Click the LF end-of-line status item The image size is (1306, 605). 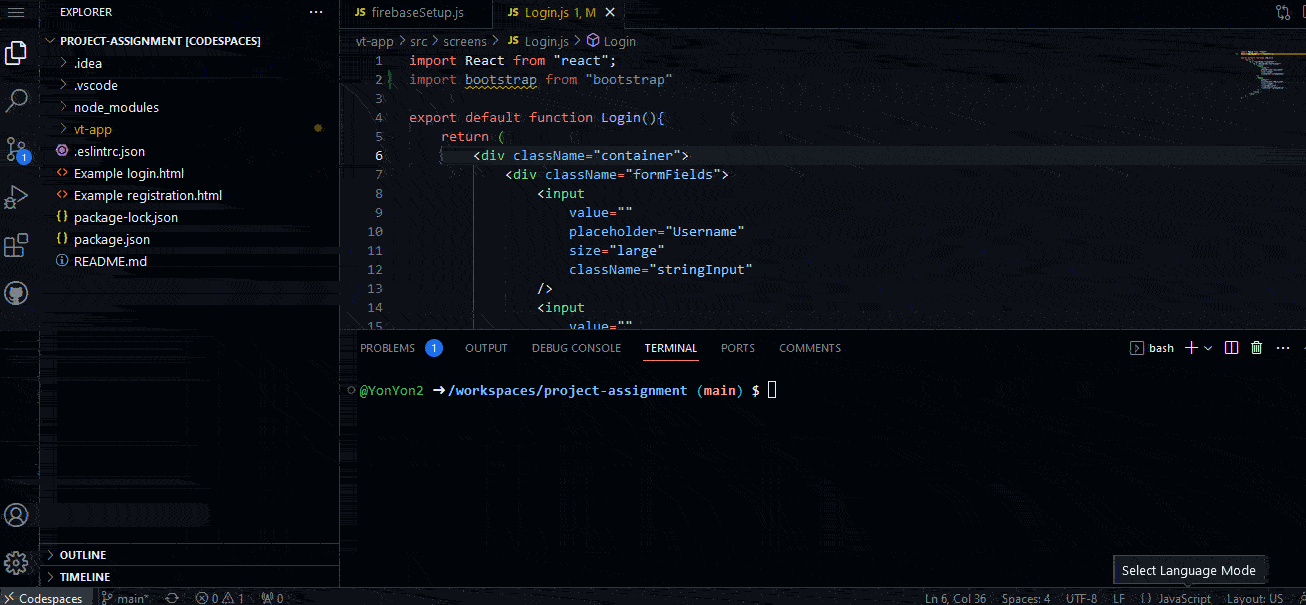click(x=1118, y=598)
